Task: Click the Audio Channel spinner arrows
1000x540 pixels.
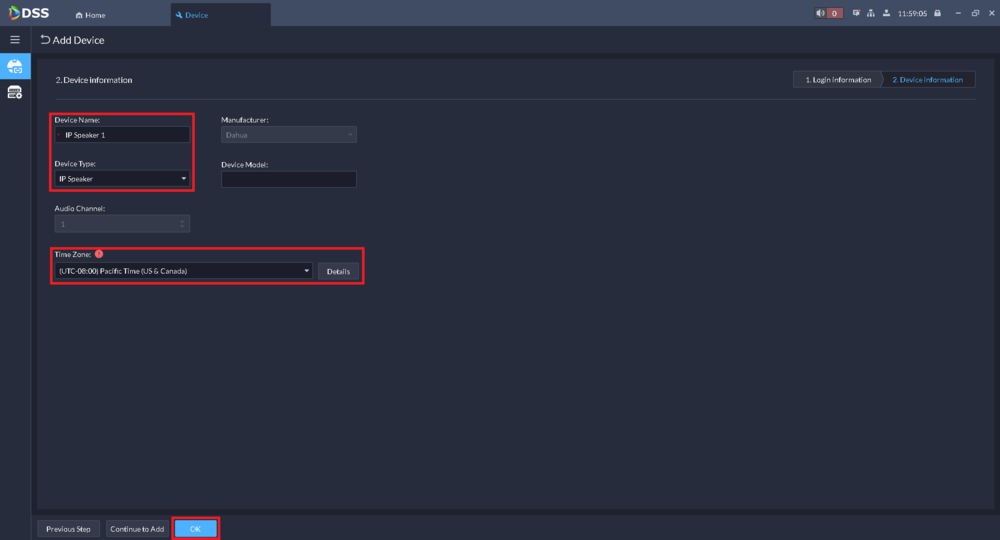Action: [182, 224]
